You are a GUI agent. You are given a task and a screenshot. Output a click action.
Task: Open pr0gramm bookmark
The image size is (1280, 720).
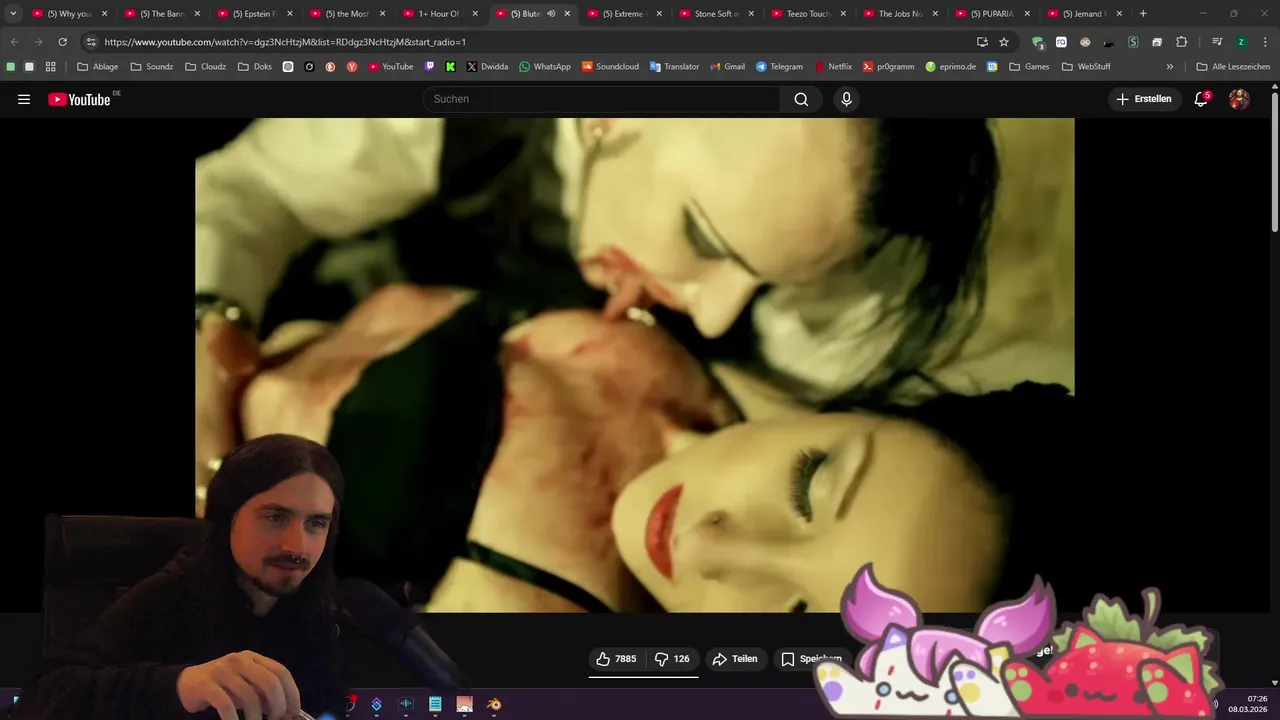[888, 67]
